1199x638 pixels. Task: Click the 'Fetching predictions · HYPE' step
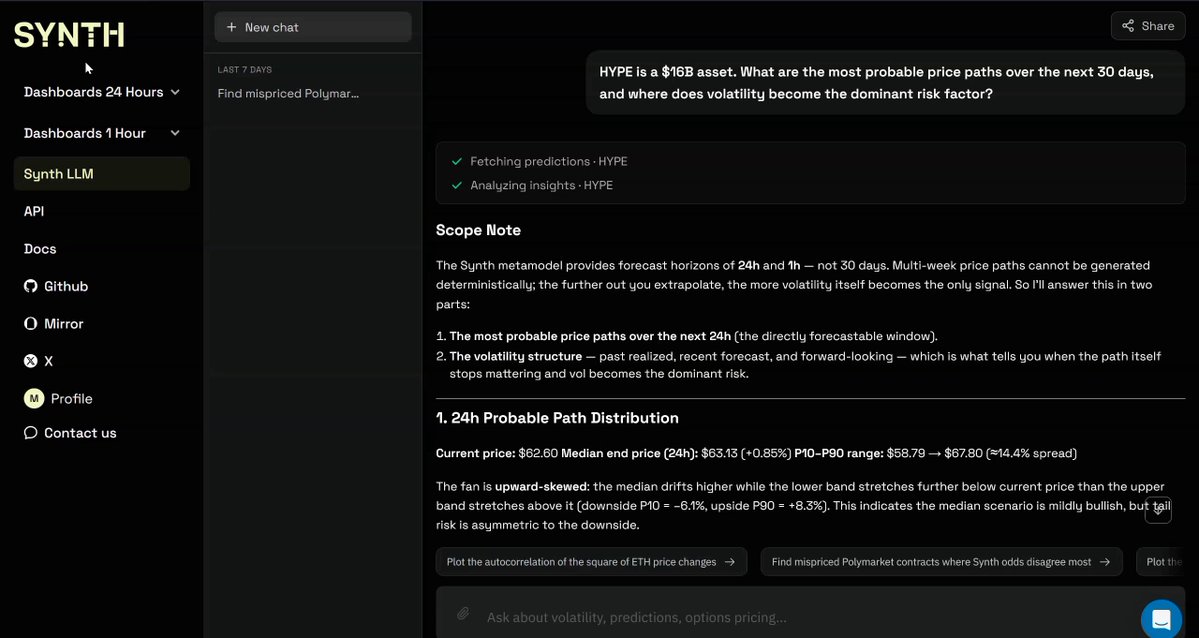(548, 161)
